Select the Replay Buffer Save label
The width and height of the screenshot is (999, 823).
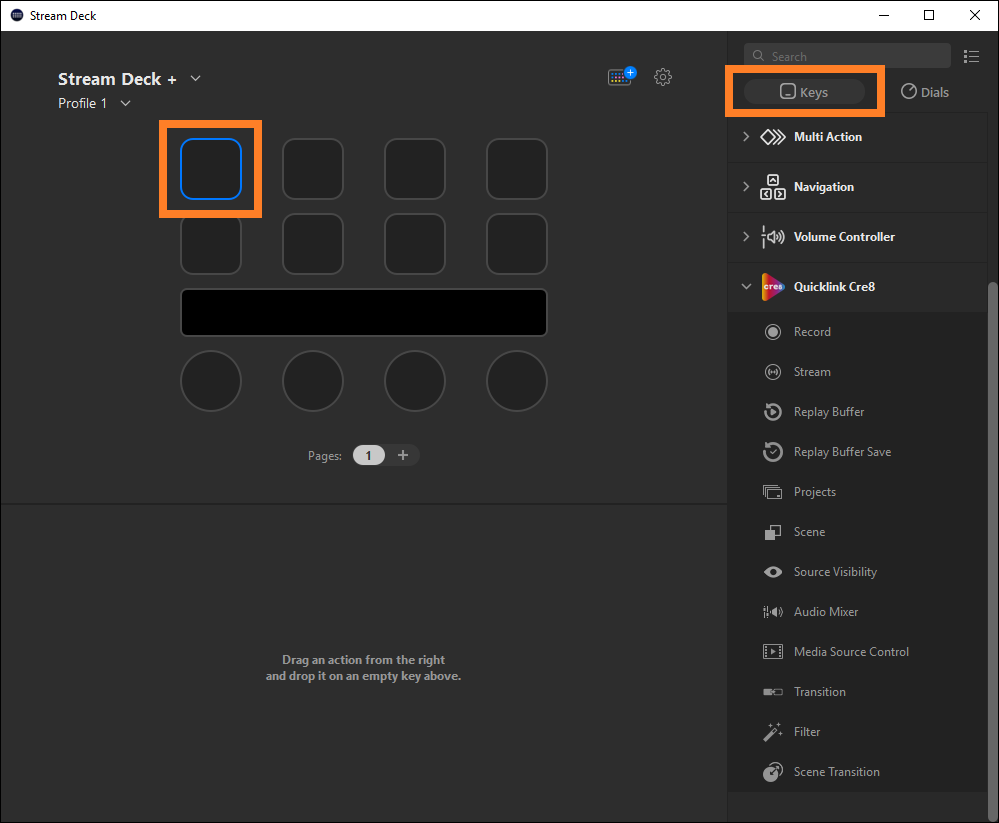(842, 452)
